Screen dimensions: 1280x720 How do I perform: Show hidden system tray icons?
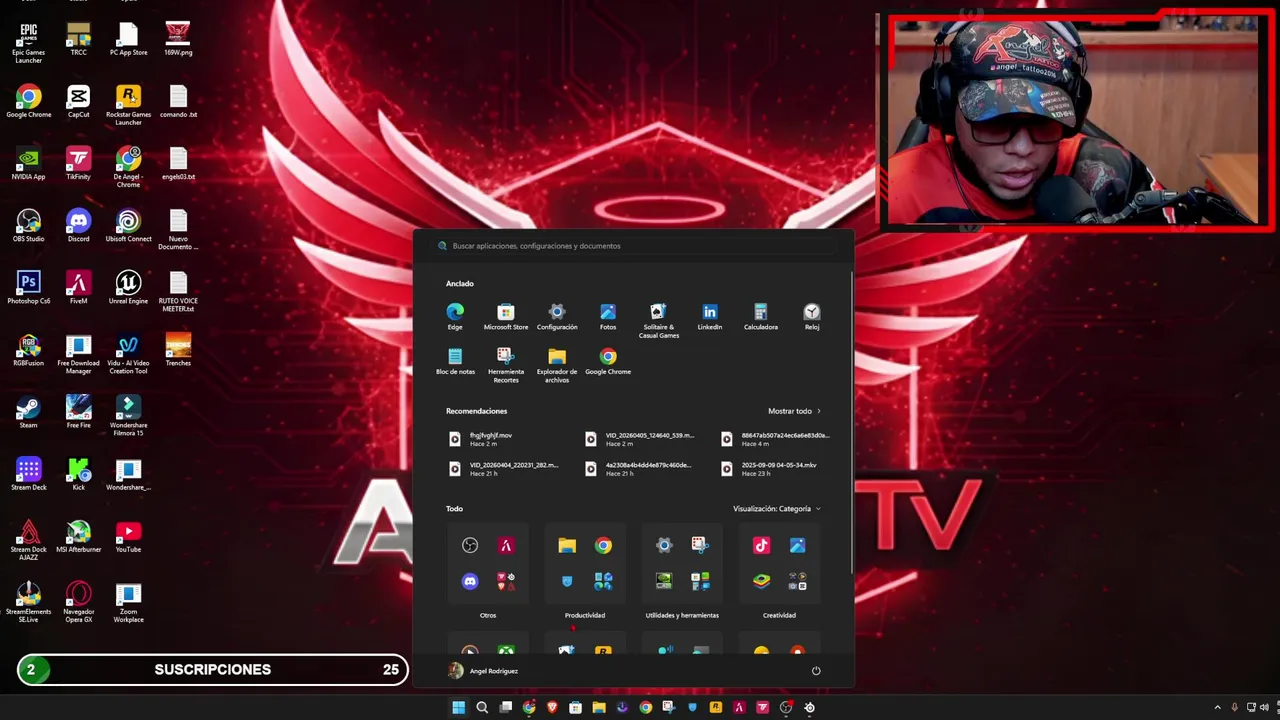[1217, 707]
